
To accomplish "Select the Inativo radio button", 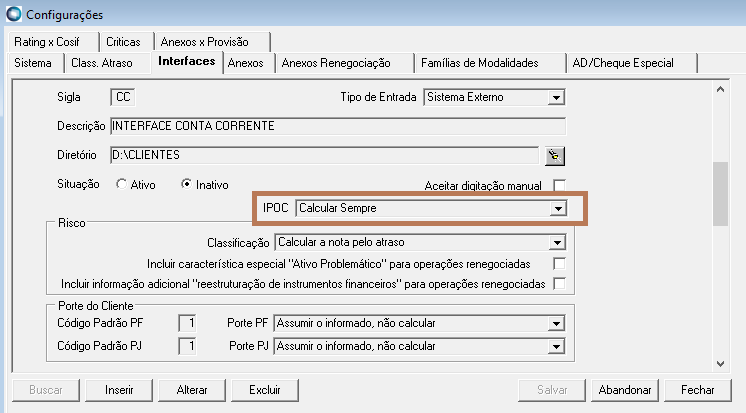I will 186,185.
